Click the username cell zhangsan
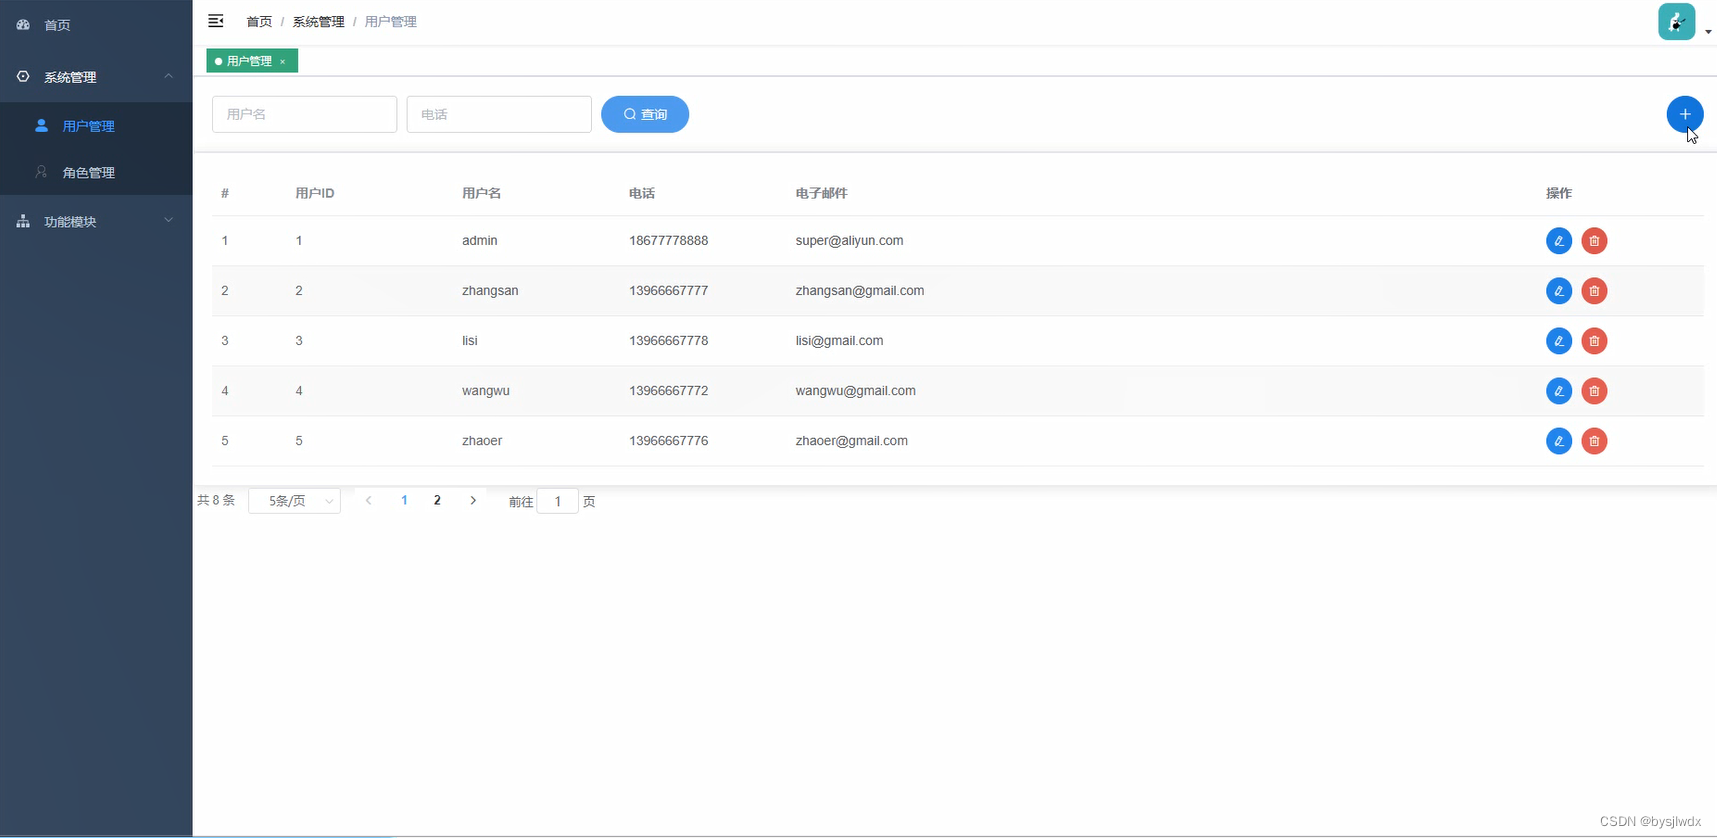 pyautogui.click(x=490, y=291)
